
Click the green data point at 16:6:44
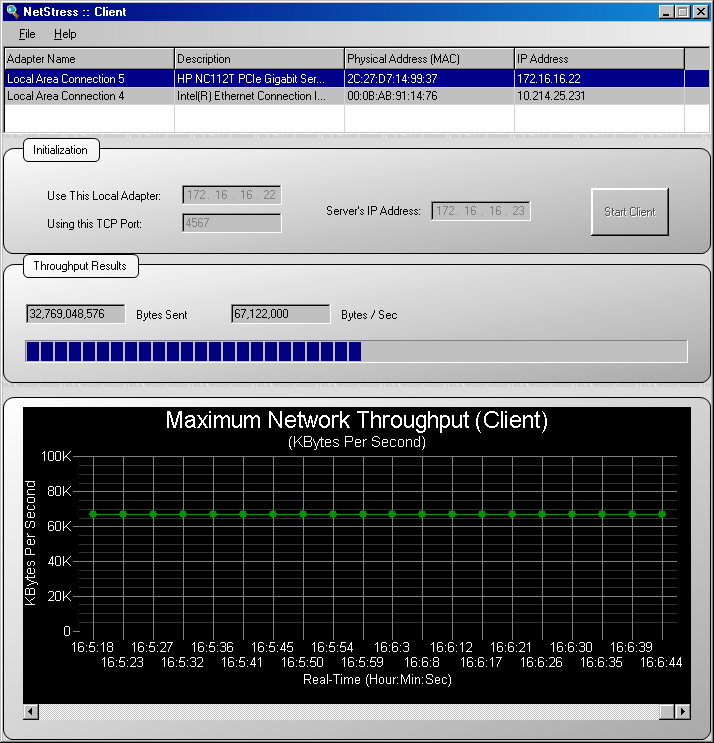[662, 514]
